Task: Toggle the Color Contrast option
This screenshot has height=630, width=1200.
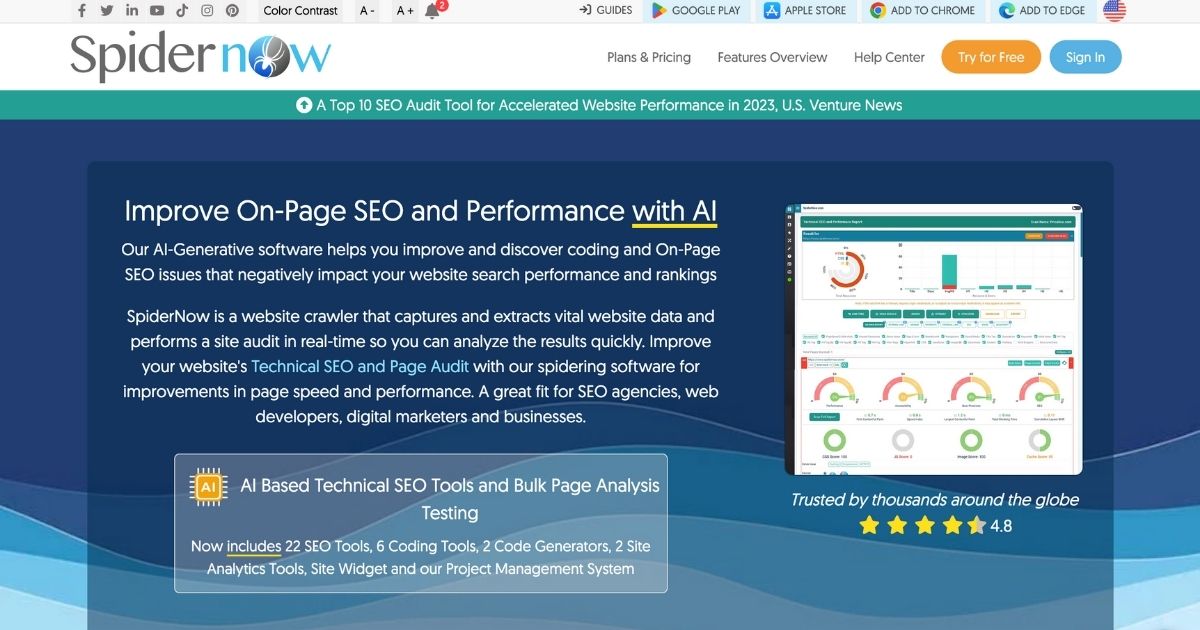Action: pyautogui.click(x=301, y=11)
